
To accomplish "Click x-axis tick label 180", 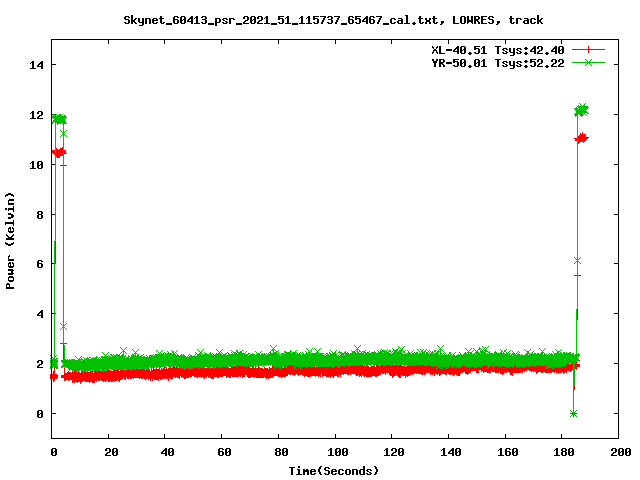I will coord(564,452).
